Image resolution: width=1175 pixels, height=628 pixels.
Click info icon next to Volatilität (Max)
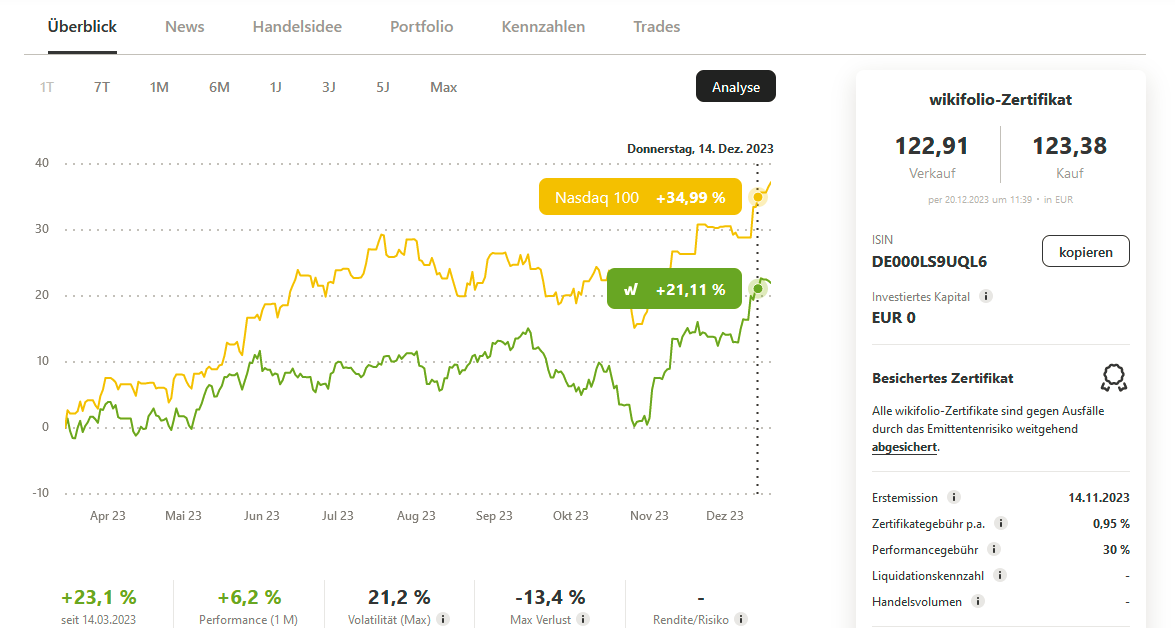coord(443,619)
